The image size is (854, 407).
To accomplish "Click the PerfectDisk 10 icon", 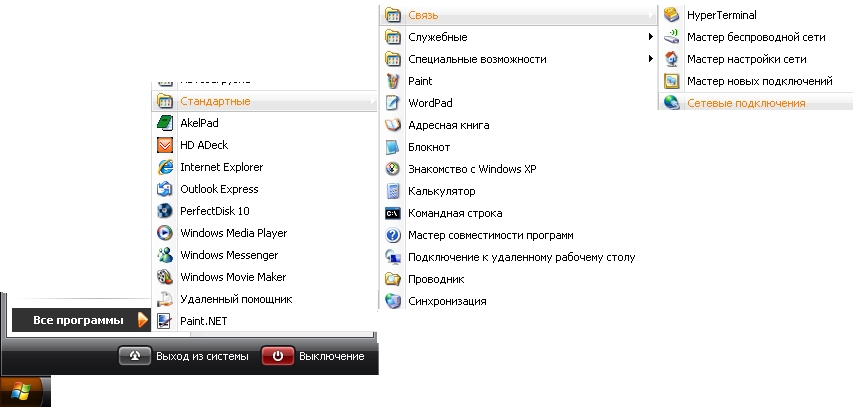I will [x=165, y=211].
